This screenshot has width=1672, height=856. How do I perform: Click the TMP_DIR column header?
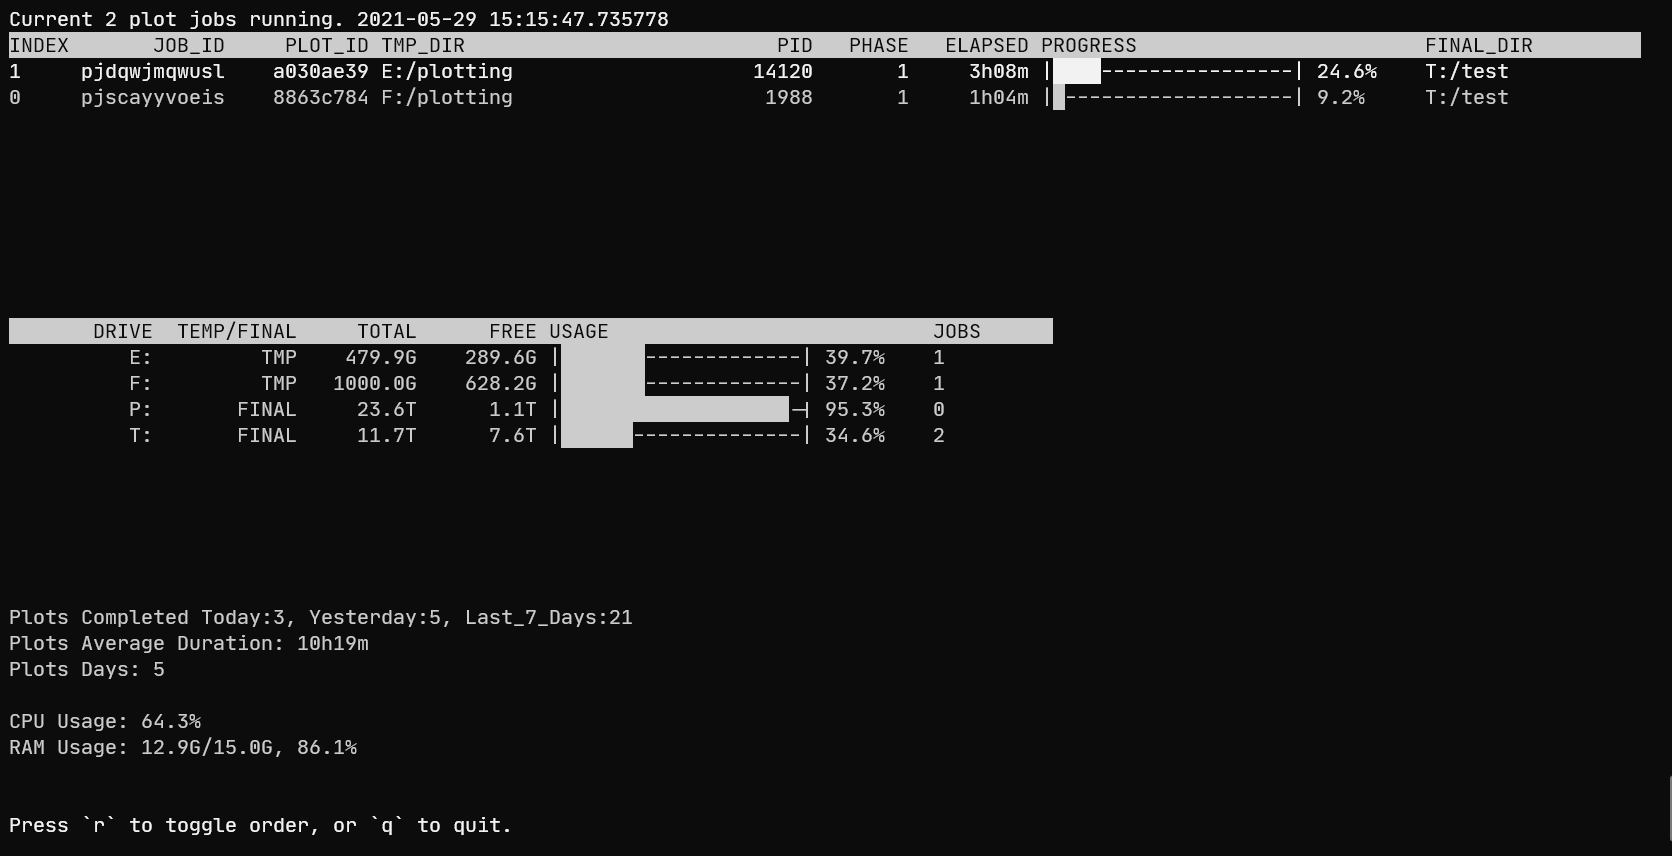[x=423, y=45]
